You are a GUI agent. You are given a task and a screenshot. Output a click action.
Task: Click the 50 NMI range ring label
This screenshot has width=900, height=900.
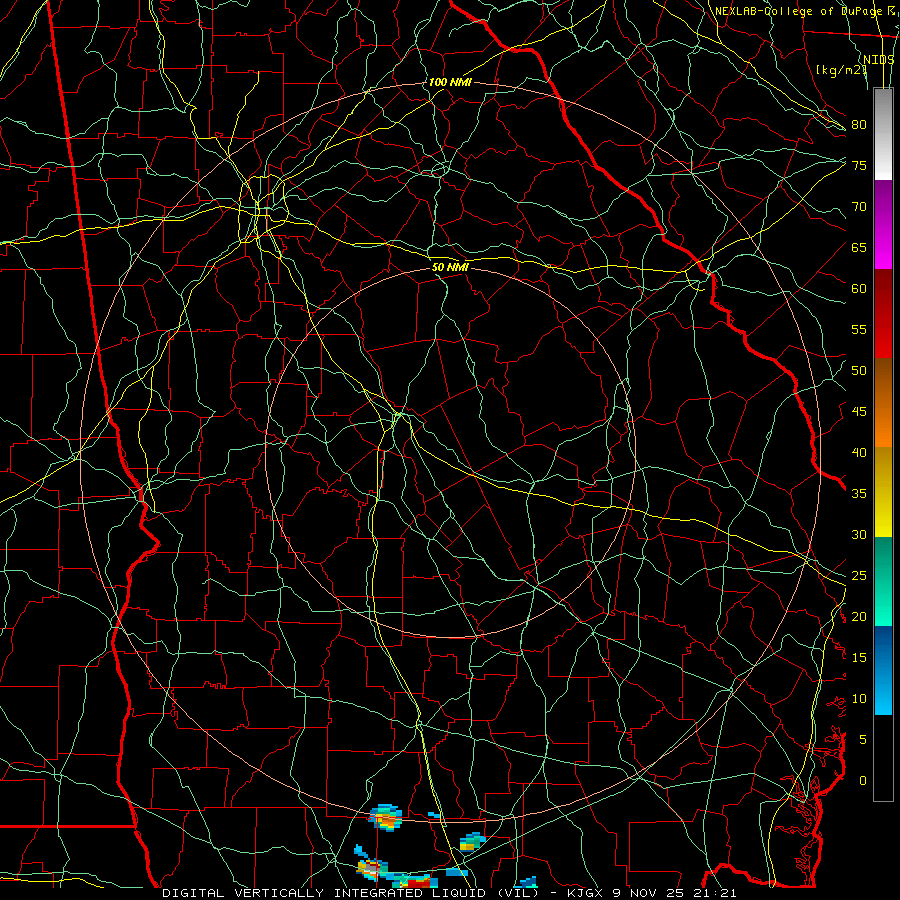[x=450, y=267]
